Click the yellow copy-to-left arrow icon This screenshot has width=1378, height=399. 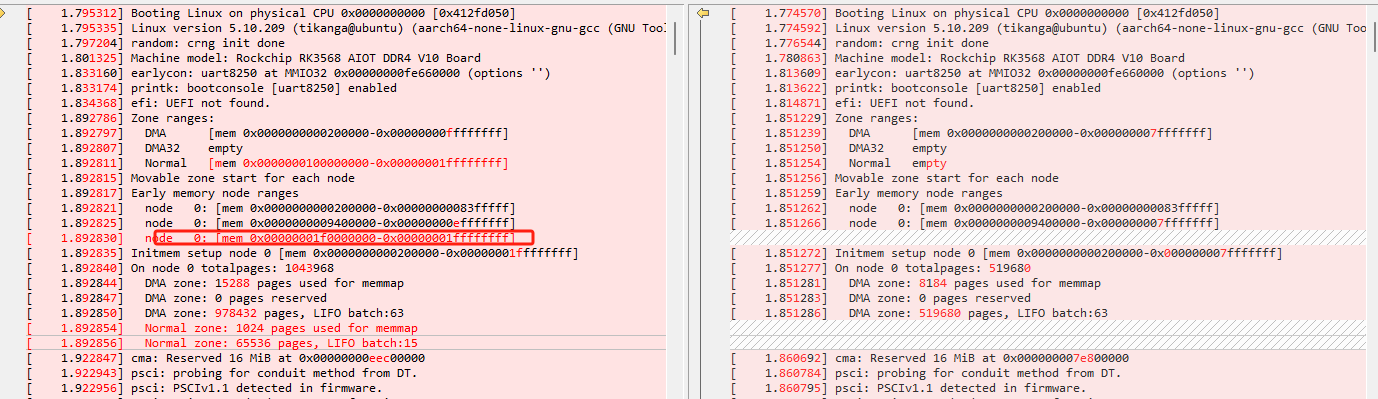(703, 13)
